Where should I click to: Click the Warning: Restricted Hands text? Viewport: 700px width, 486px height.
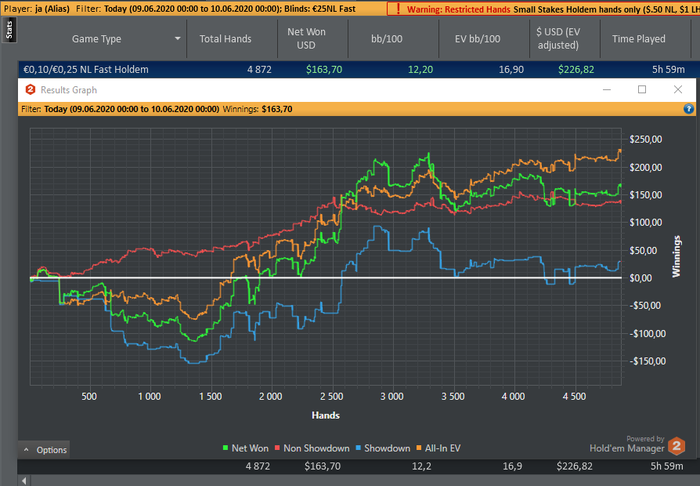tap(458, 9)
